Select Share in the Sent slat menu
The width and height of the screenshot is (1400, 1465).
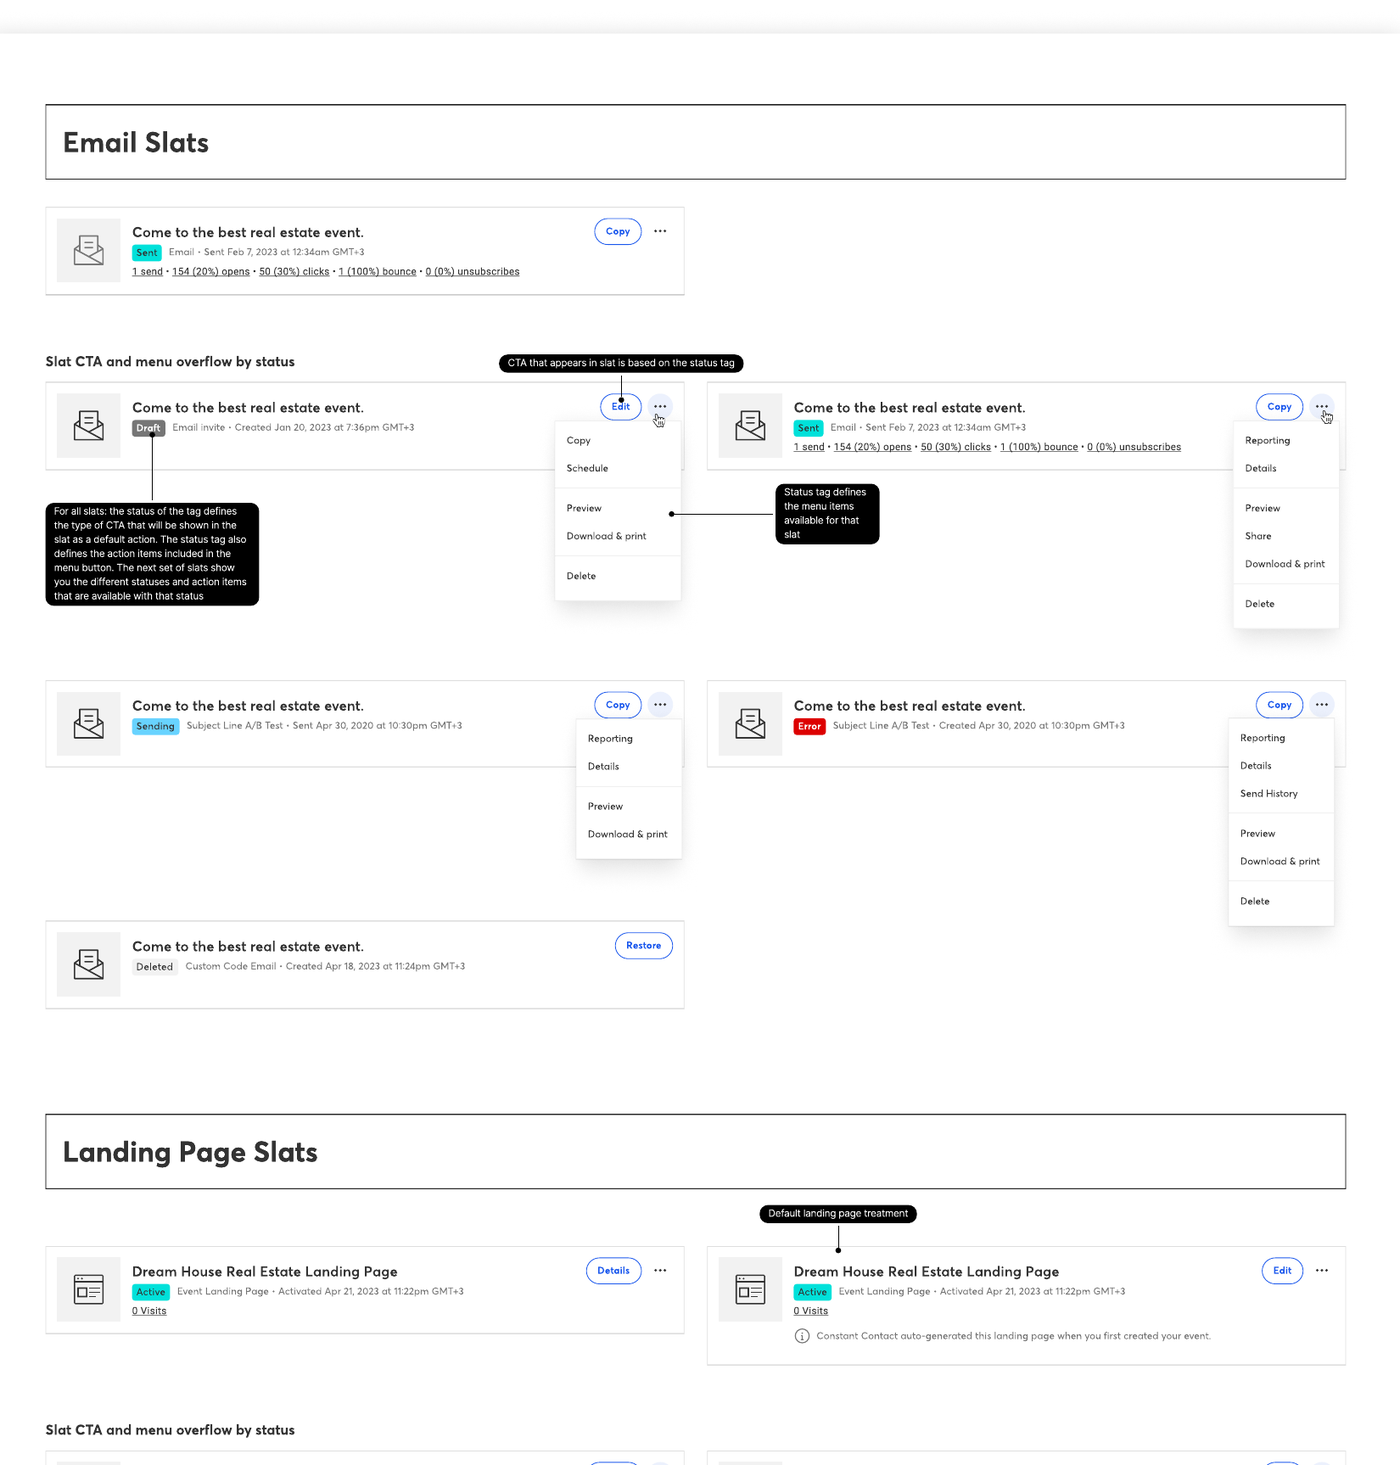tap(1258, 536)
